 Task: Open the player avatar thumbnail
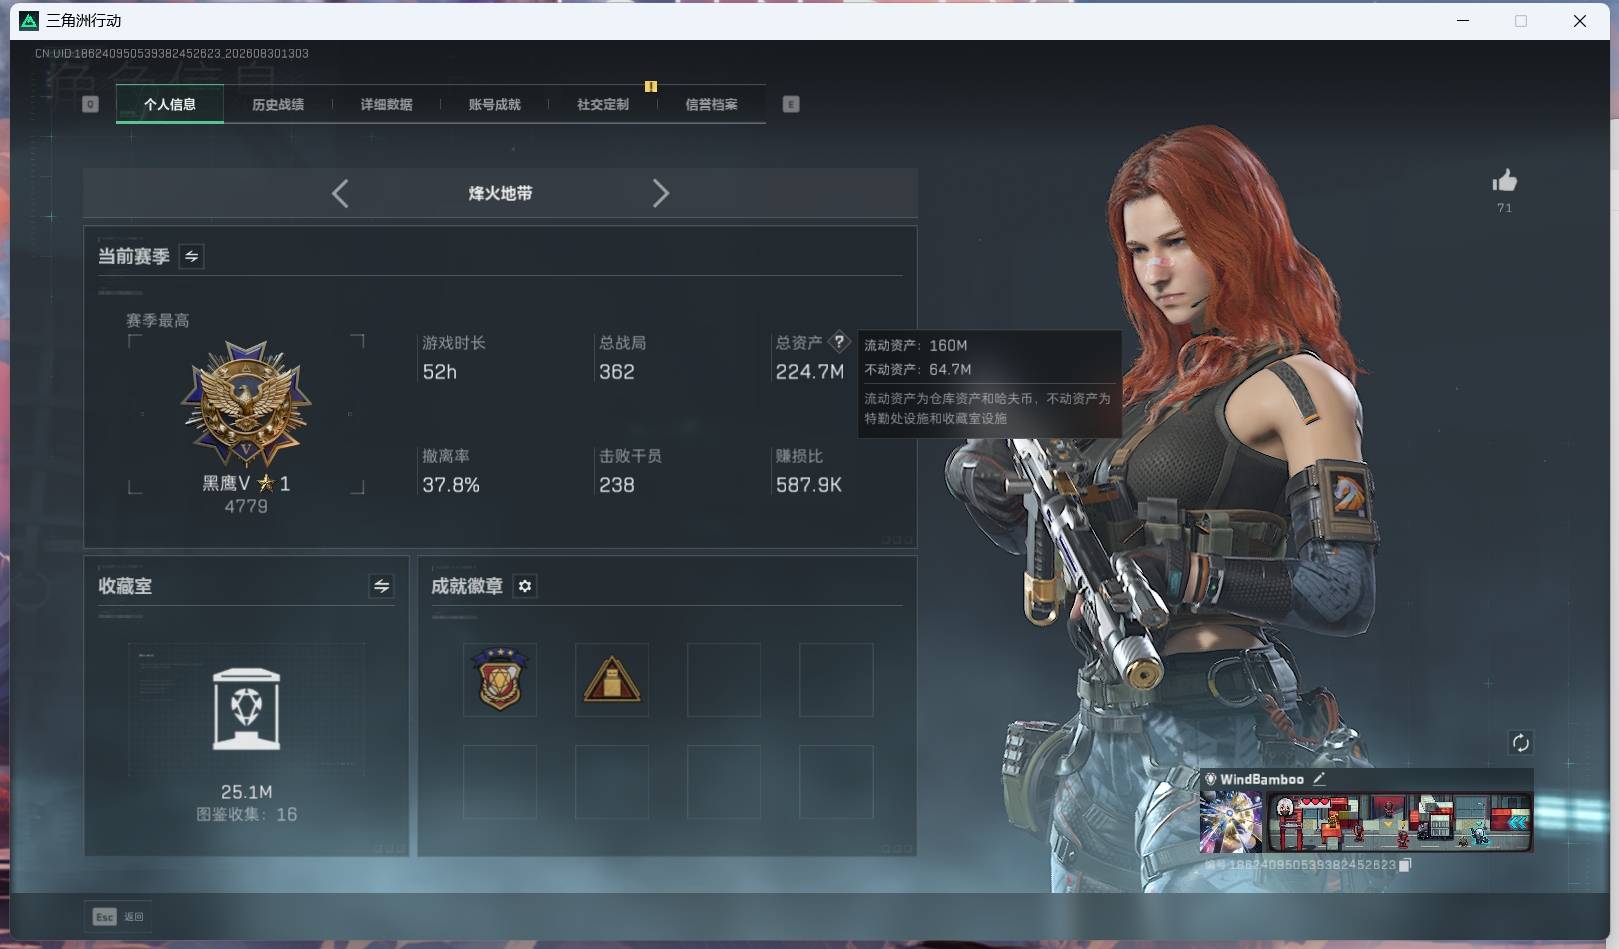[1231, 823]
